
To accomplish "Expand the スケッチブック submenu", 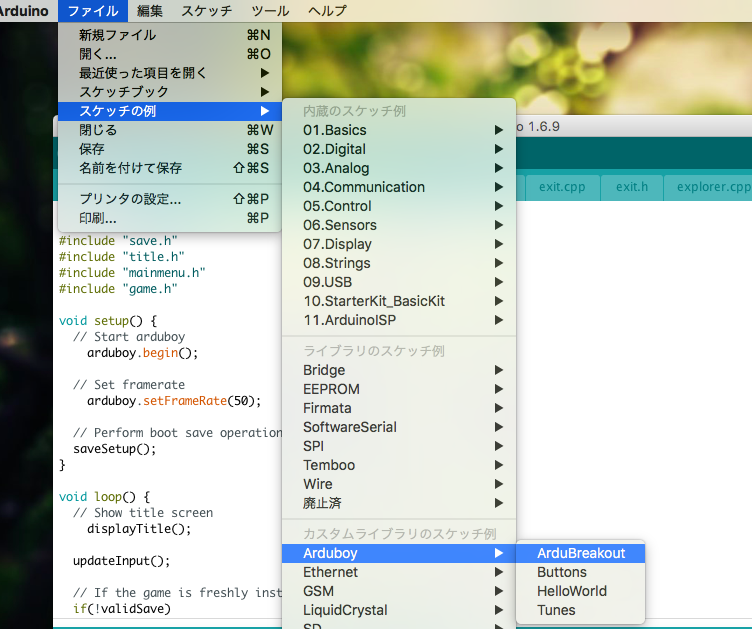I will point(170,92).
